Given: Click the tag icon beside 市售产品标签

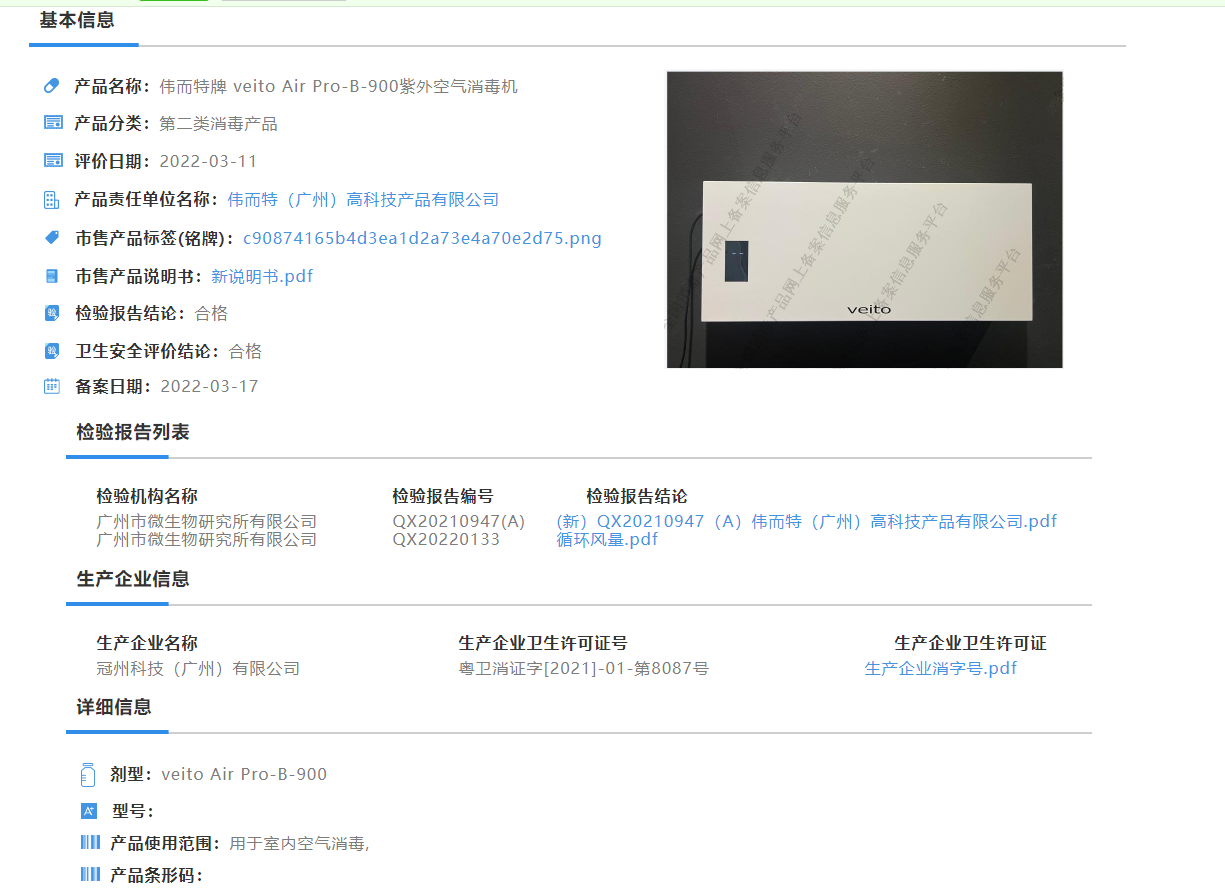Looking at the screenshot, I should (x=52, y=238).
